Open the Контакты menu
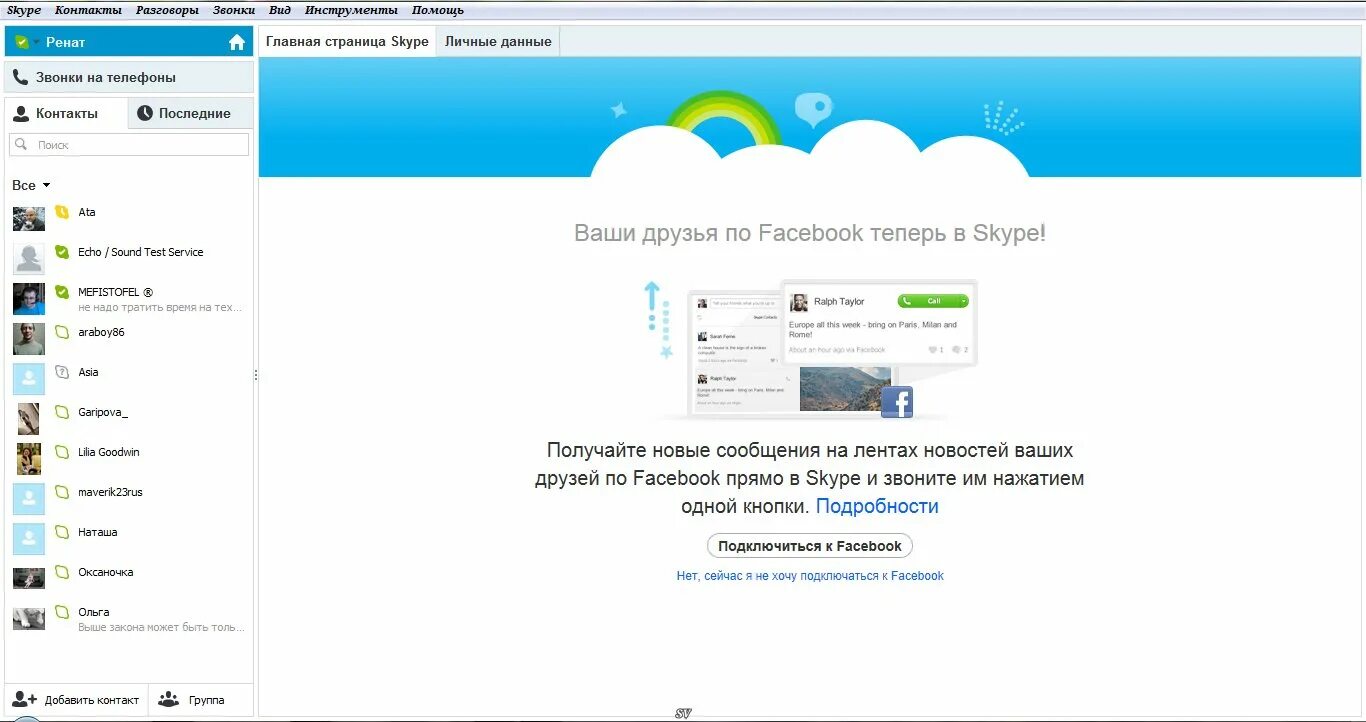 pos(88,10)
